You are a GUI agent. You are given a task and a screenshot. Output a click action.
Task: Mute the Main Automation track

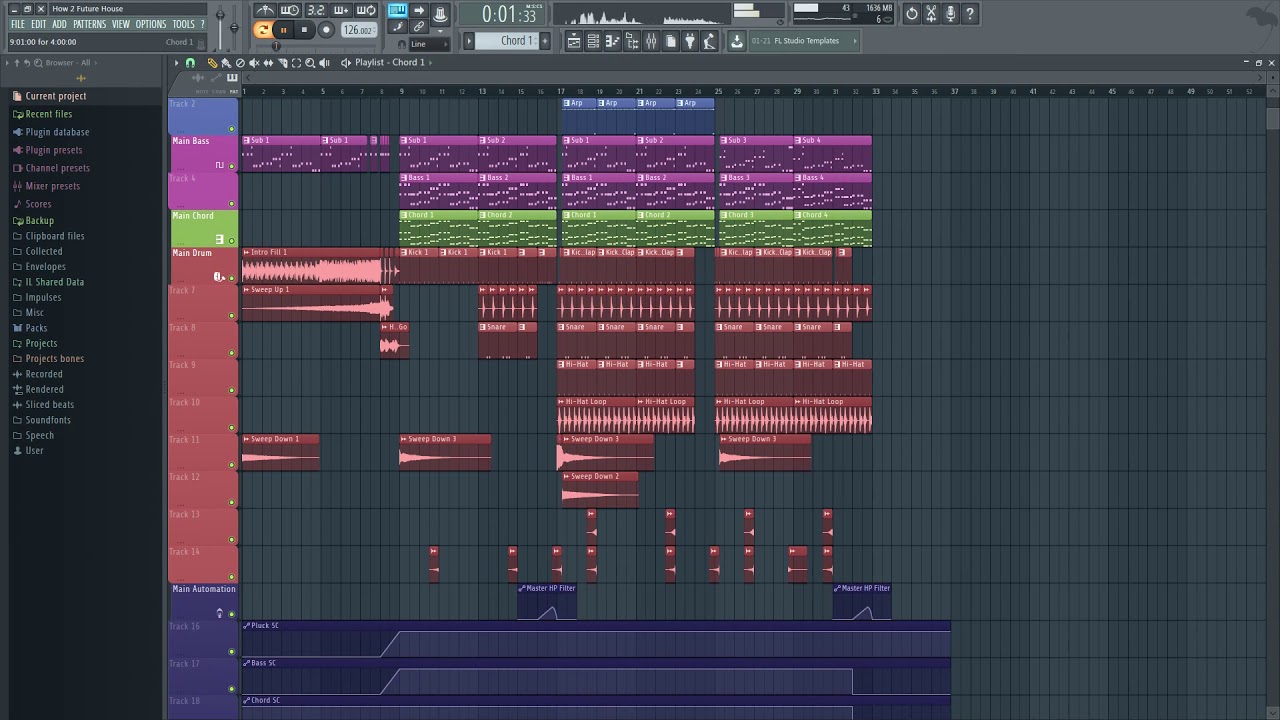(232, 614)
